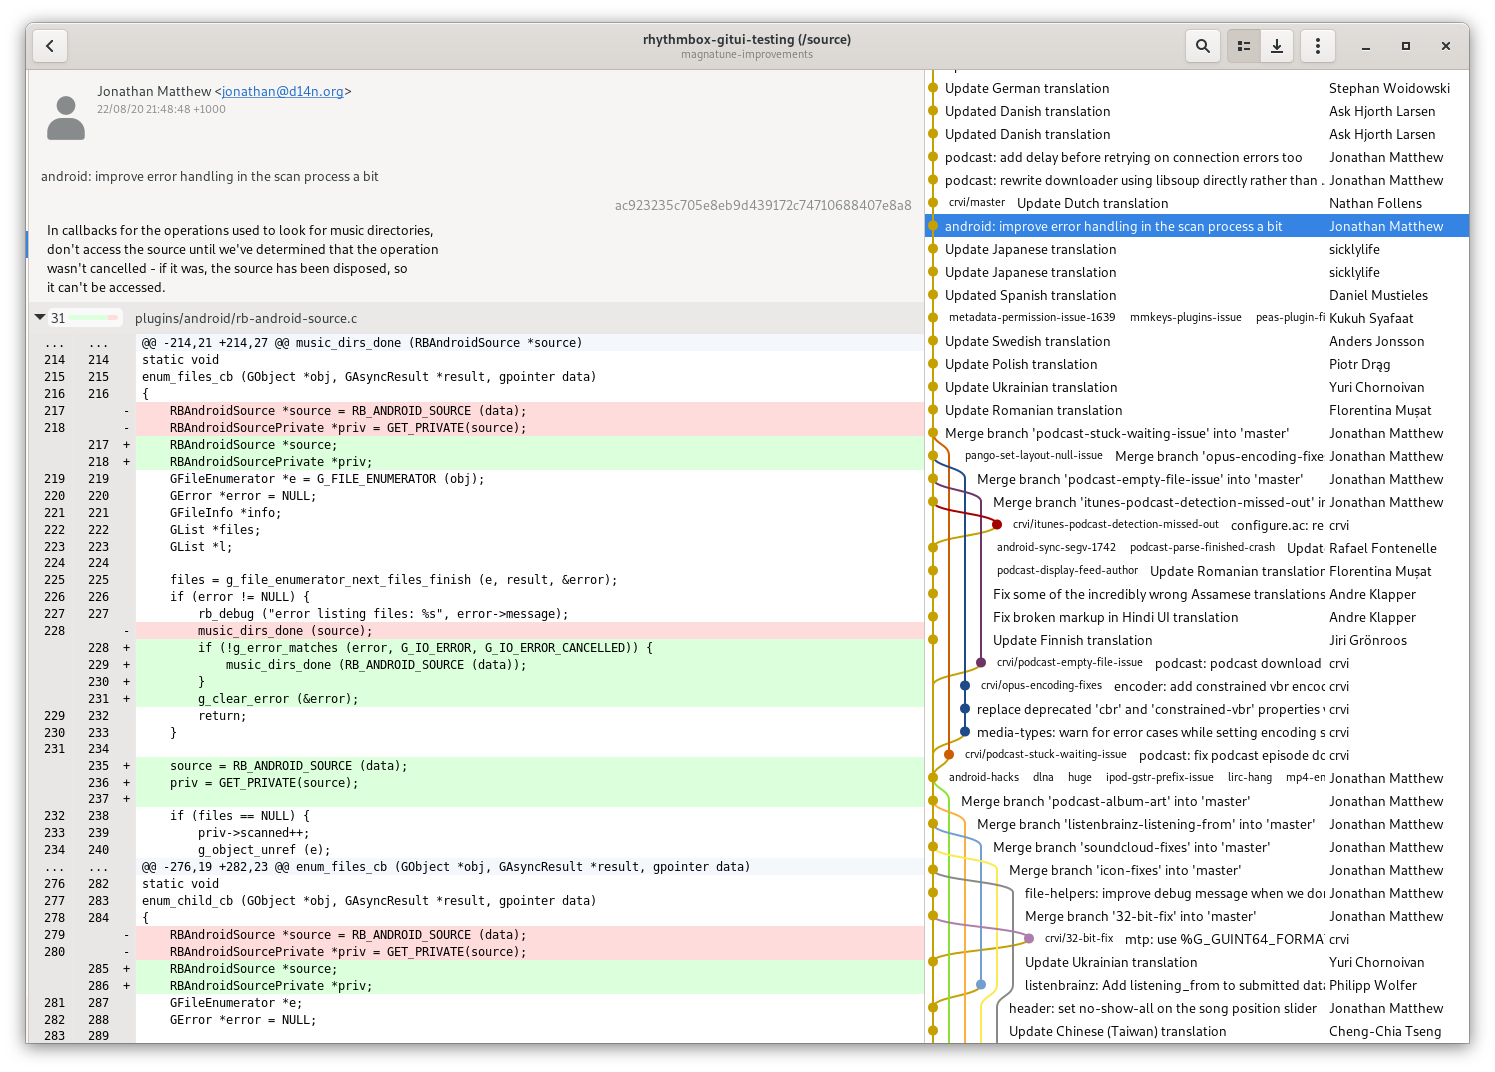Switch to the changes view in the header switcher
This screenshot has width=1495, height=1072.
tap(1277, 45)
